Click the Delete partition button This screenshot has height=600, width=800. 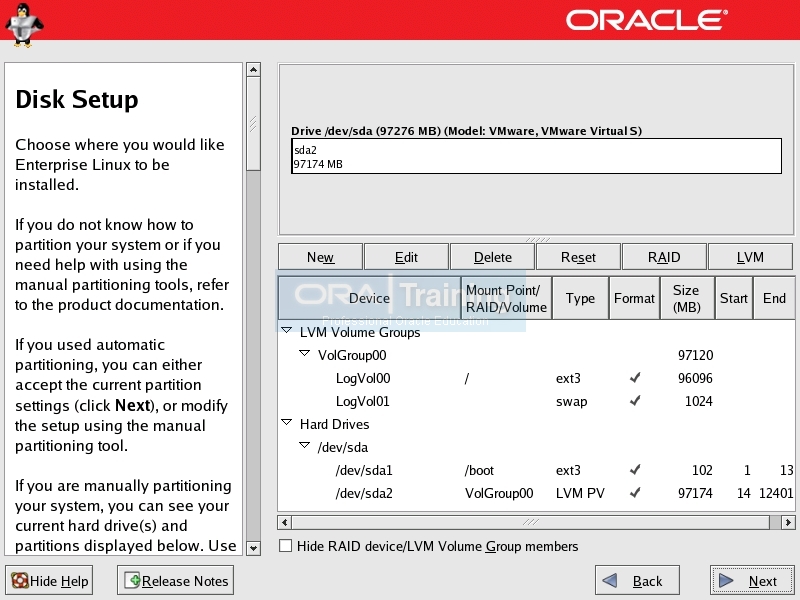pyautogui.click(x=492, y=257)
